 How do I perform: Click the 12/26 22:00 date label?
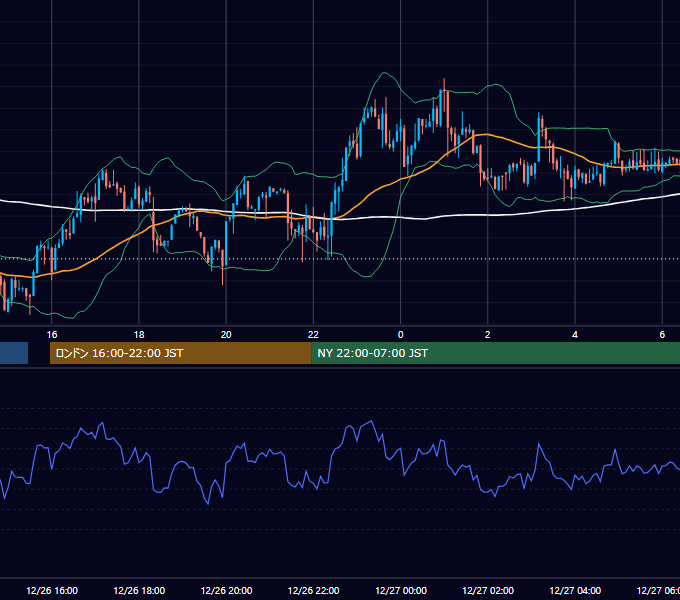[x=314, y=590]
